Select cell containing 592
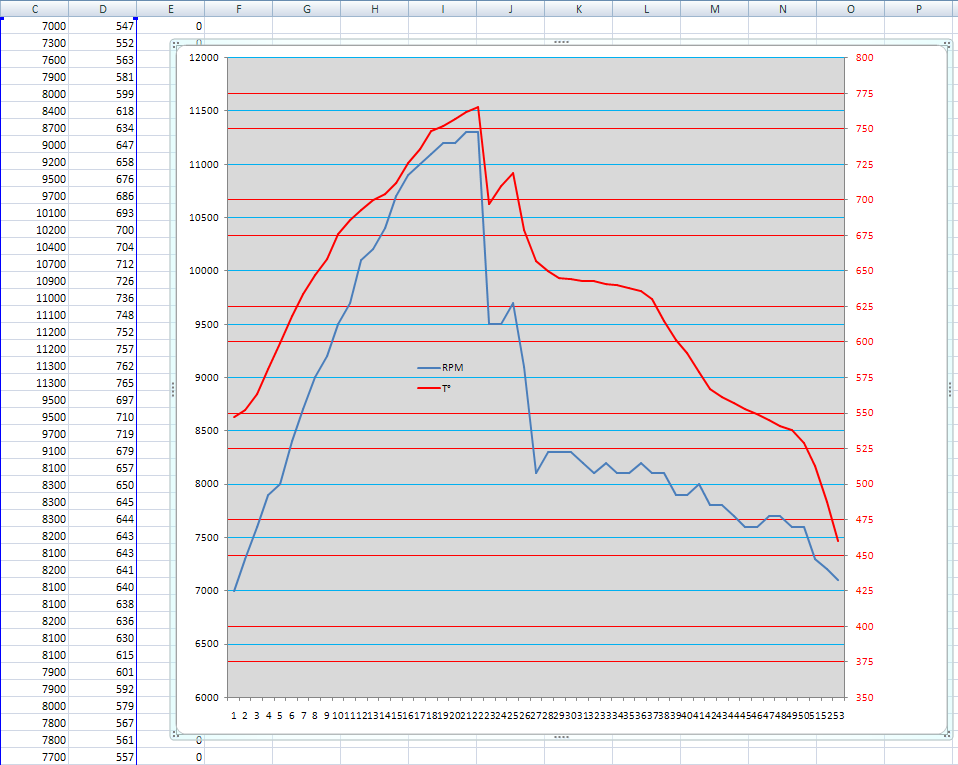 [103, 689]
